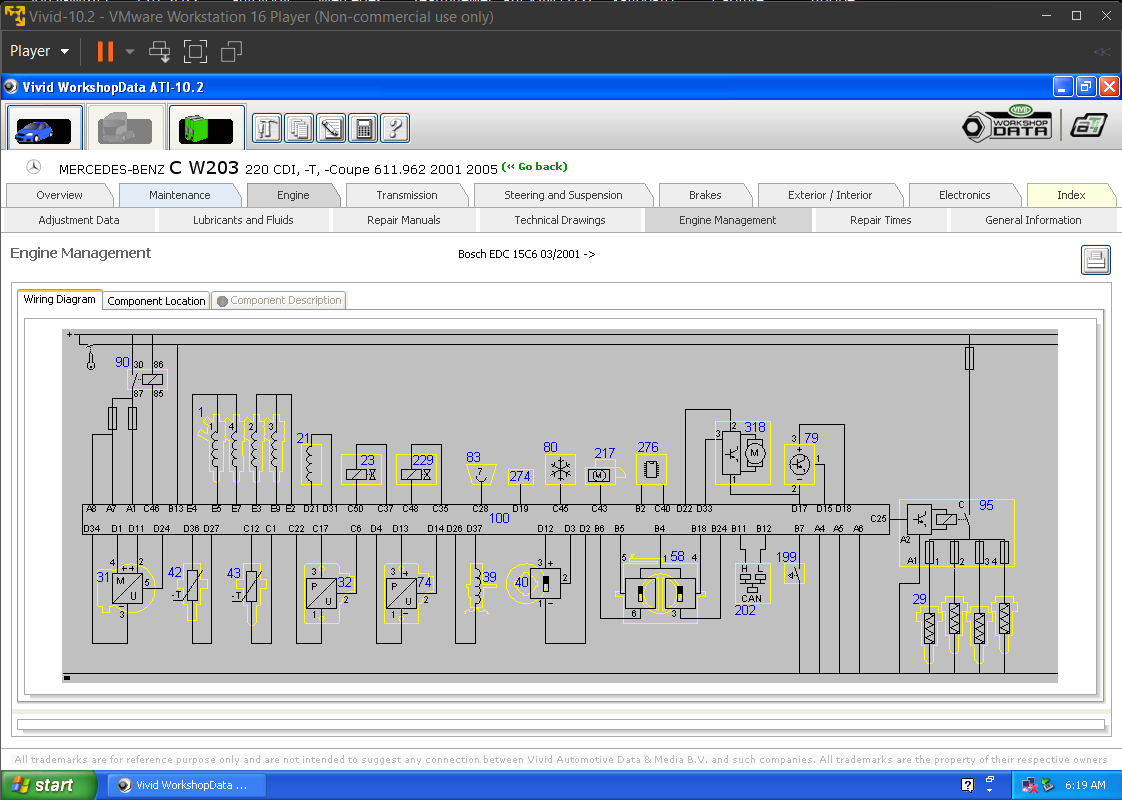Click the Vivid Workshop Data logo
This screenshot has width=1122, height=800.
pos(1008,124)
